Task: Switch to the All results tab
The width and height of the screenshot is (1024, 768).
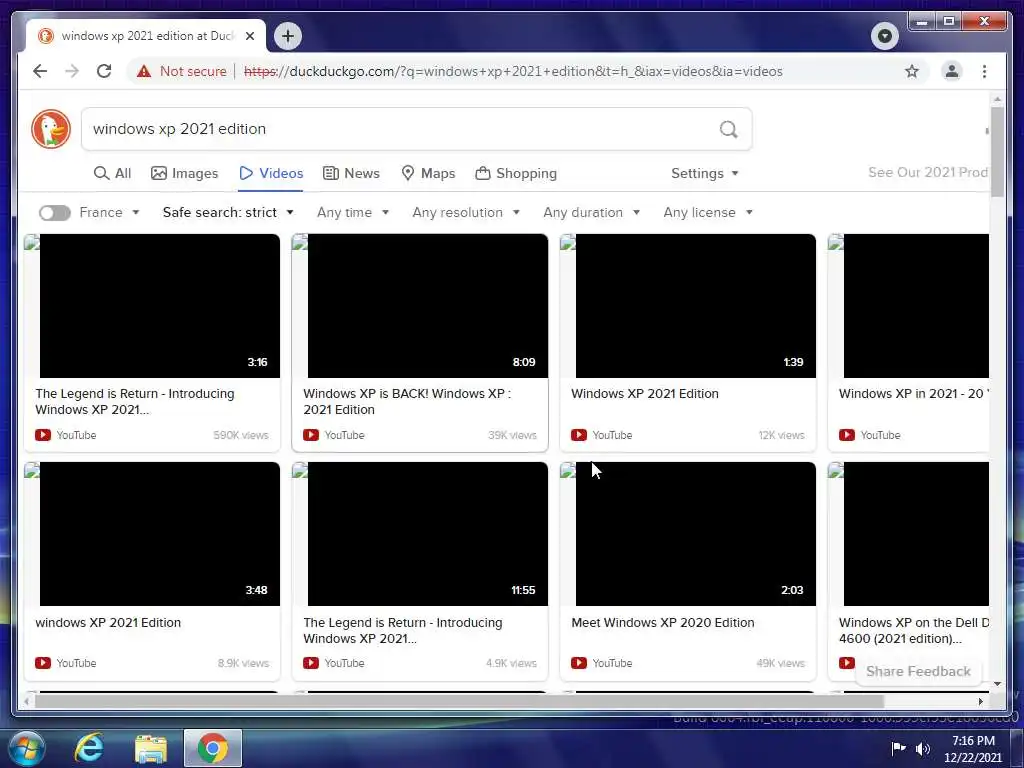Action: (112, 173)
